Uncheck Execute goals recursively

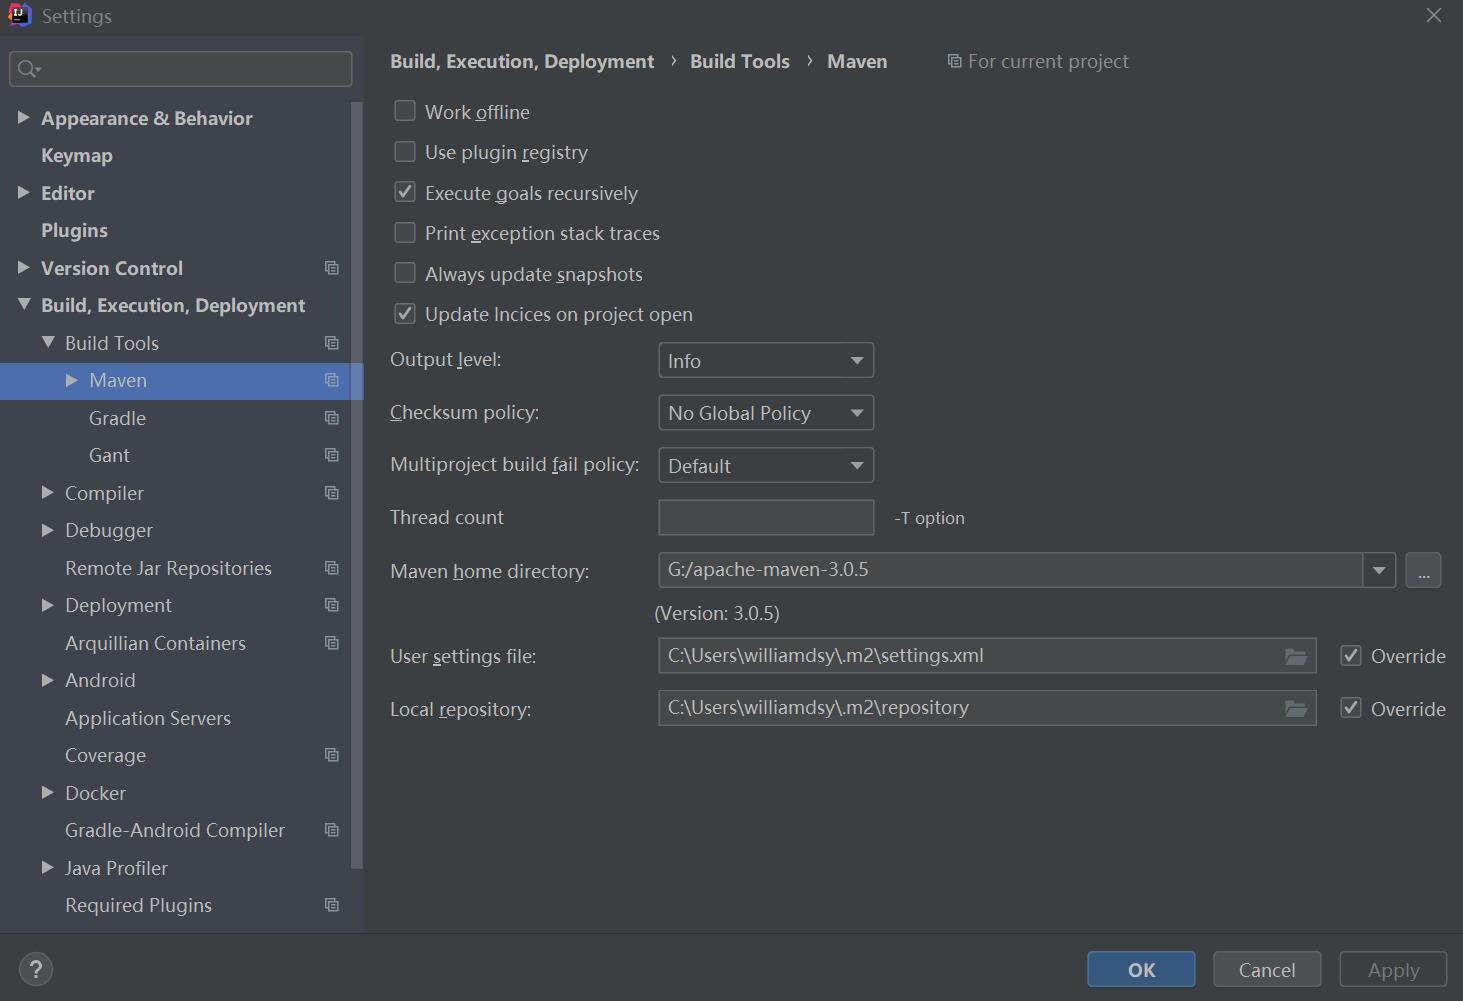(405, 192)
